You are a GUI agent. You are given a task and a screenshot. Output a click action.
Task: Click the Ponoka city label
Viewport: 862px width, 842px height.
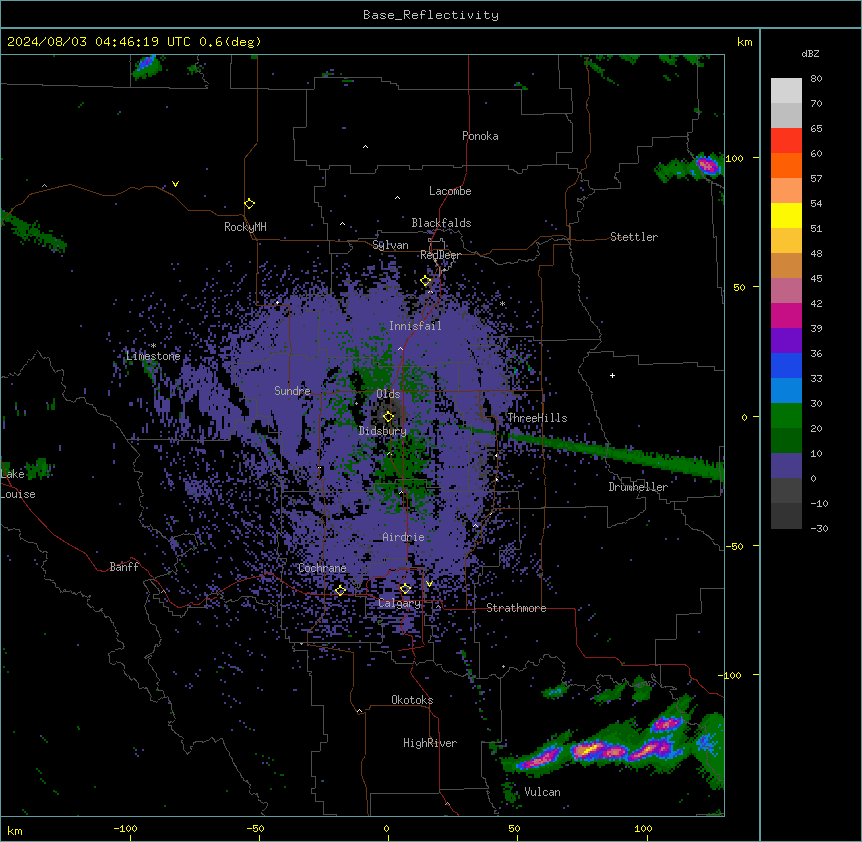click(x=480, y=136)
